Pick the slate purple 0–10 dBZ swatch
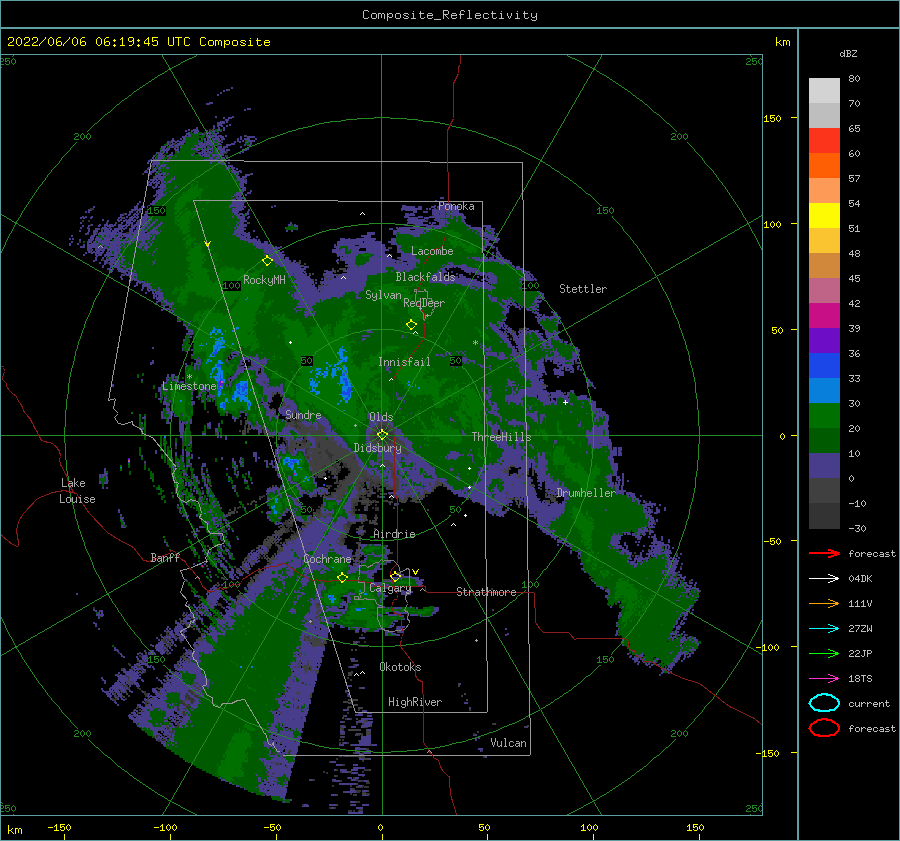 click(824, 466)
